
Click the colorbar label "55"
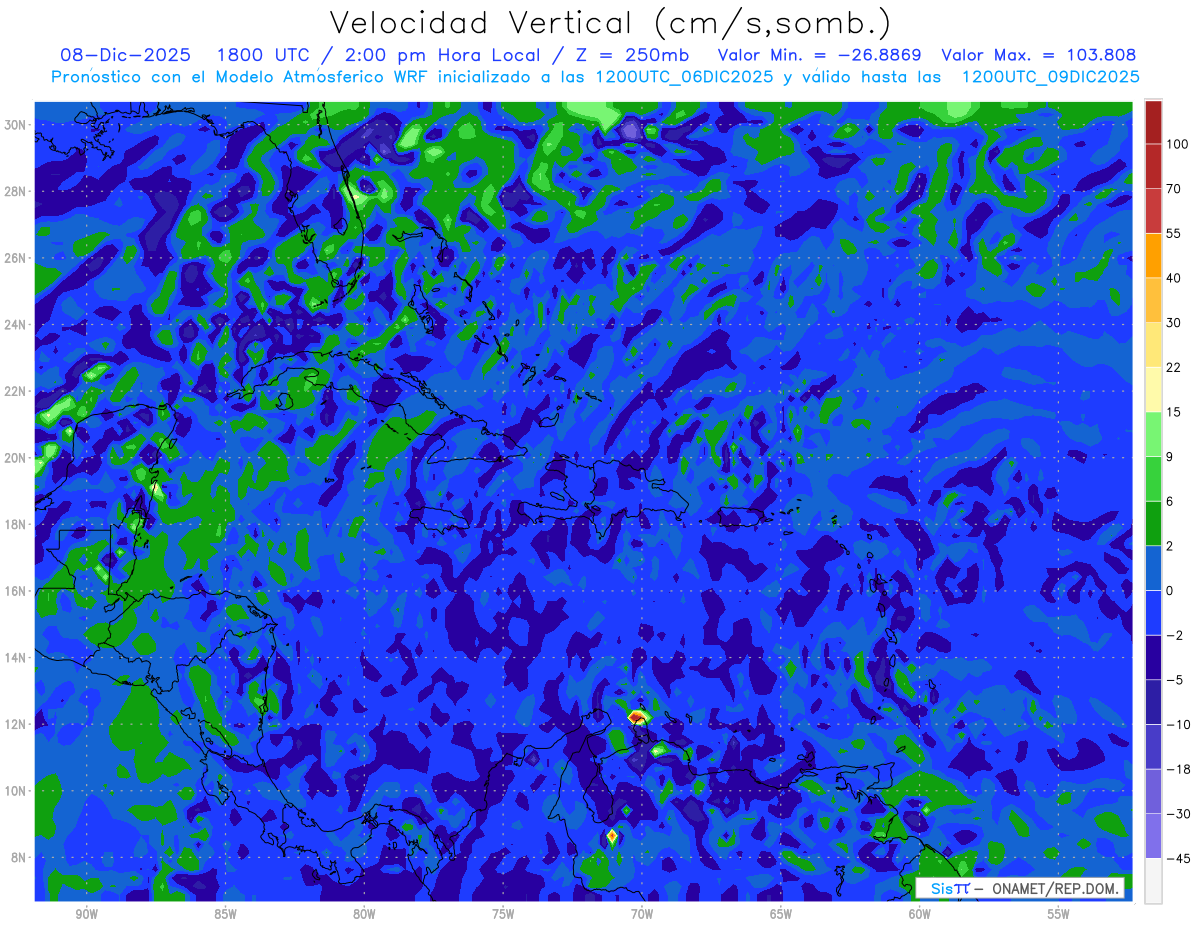point(1174,233)
